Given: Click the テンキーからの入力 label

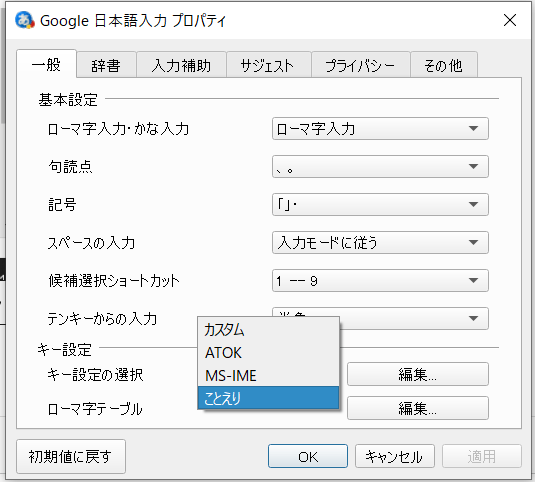Looking at the screenshot, I should point(102,319).
